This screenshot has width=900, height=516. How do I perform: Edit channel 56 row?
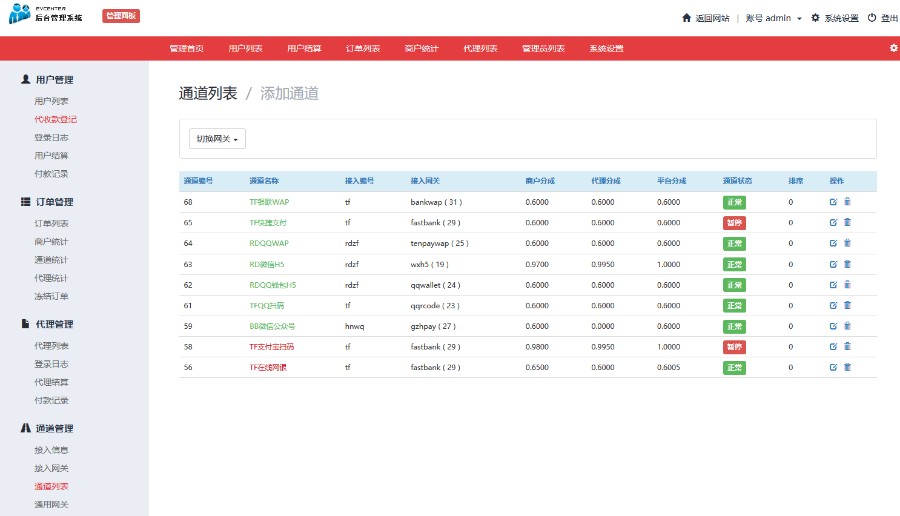pyautogui.click(x=833, y=367)
